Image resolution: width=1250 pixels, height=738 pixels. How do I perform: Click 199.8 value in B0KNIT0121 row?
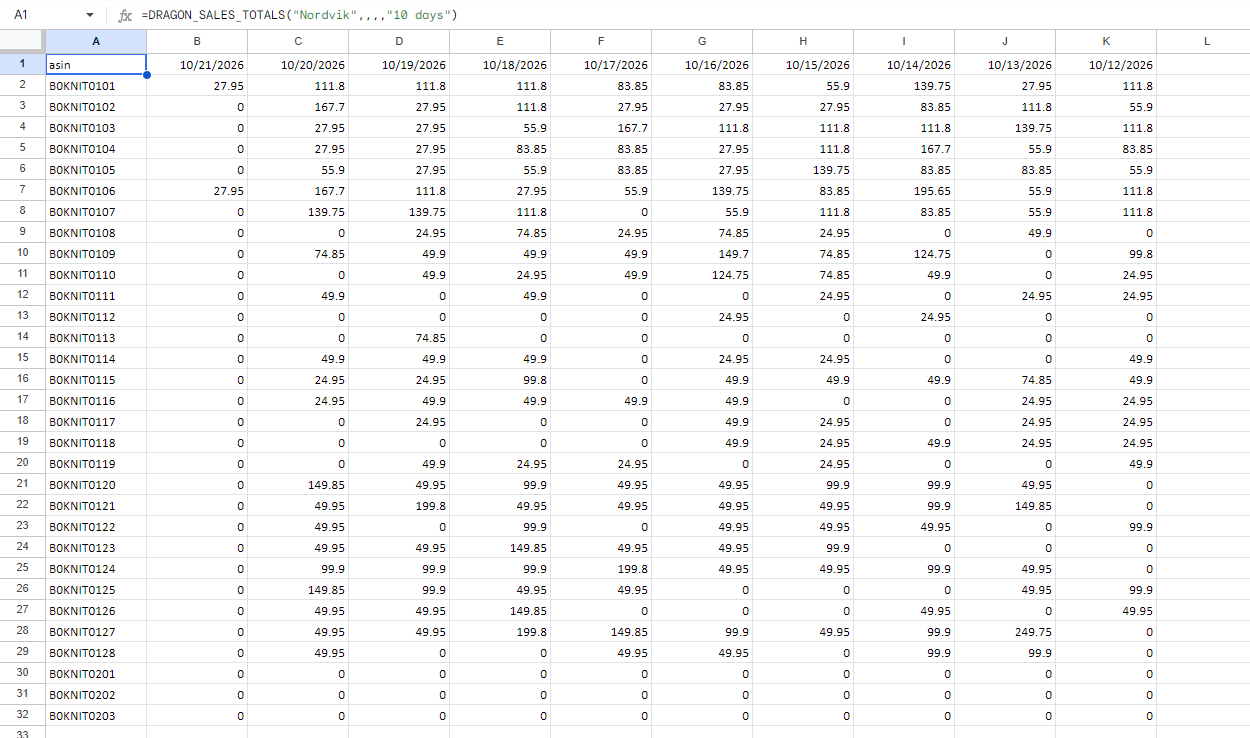click(399, 505)
